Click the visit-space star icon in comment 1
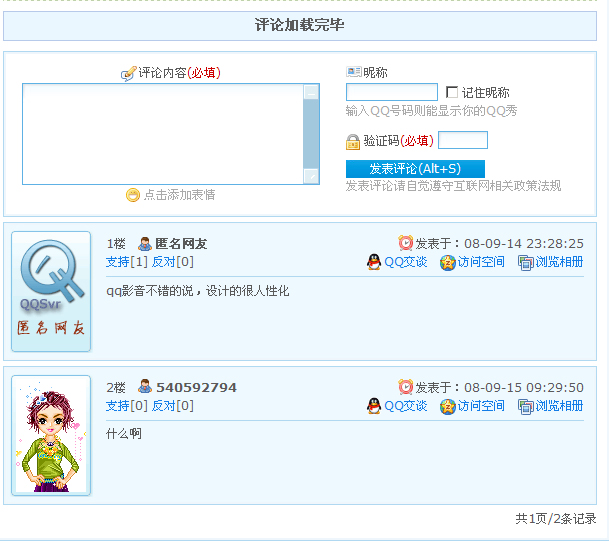 tap(447, 262)
